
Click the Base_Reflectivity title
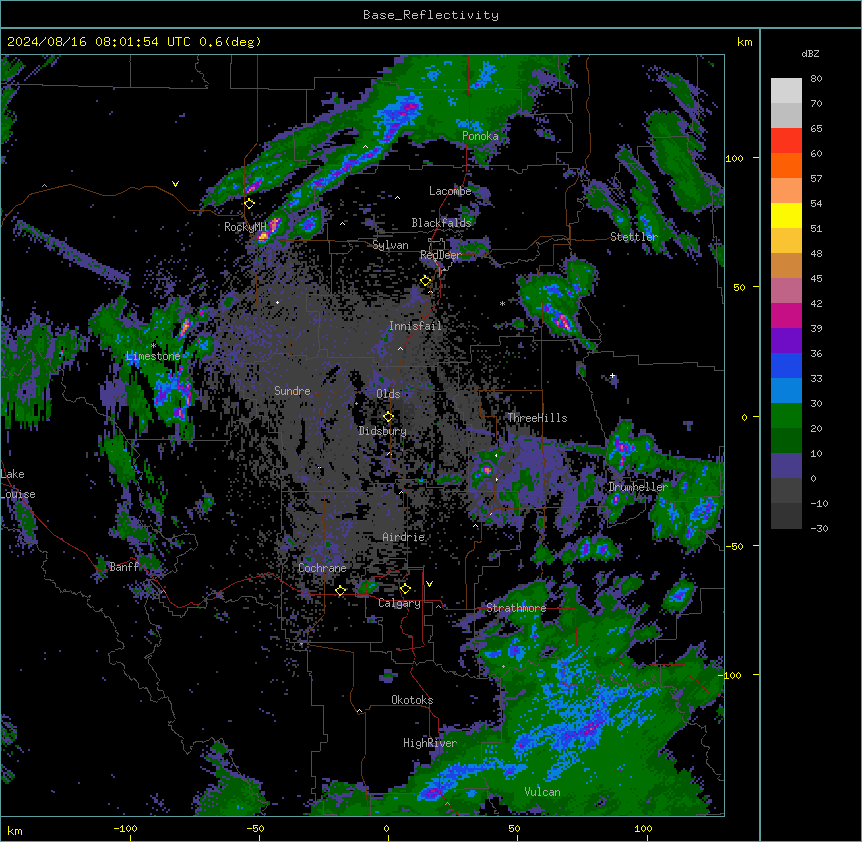431,15
